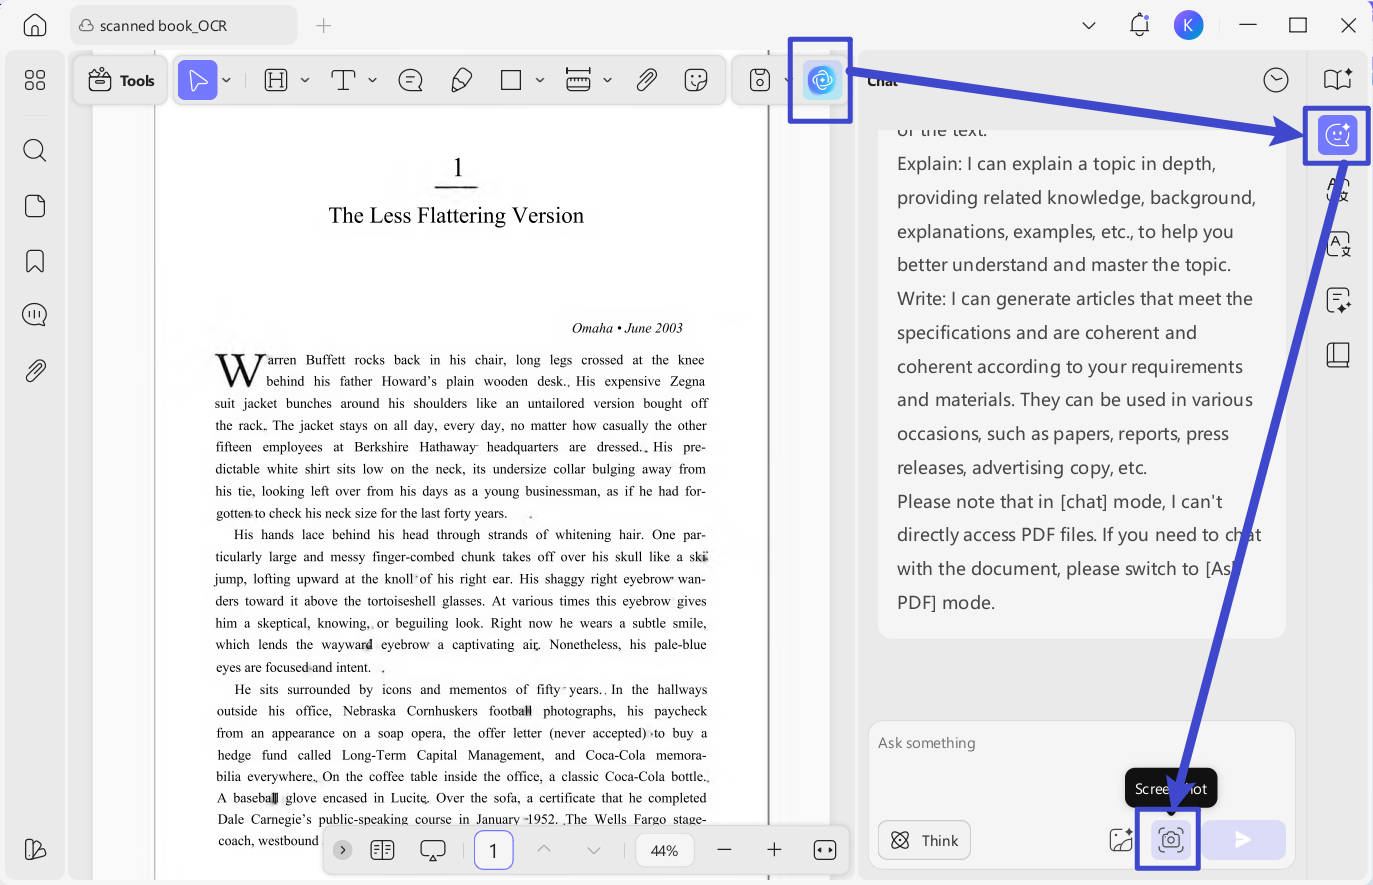The width and height of the screenshot is (1373, 885).
Task: Open the UPDF AI assistant icon in toolbar
Action: pos(822,80)
